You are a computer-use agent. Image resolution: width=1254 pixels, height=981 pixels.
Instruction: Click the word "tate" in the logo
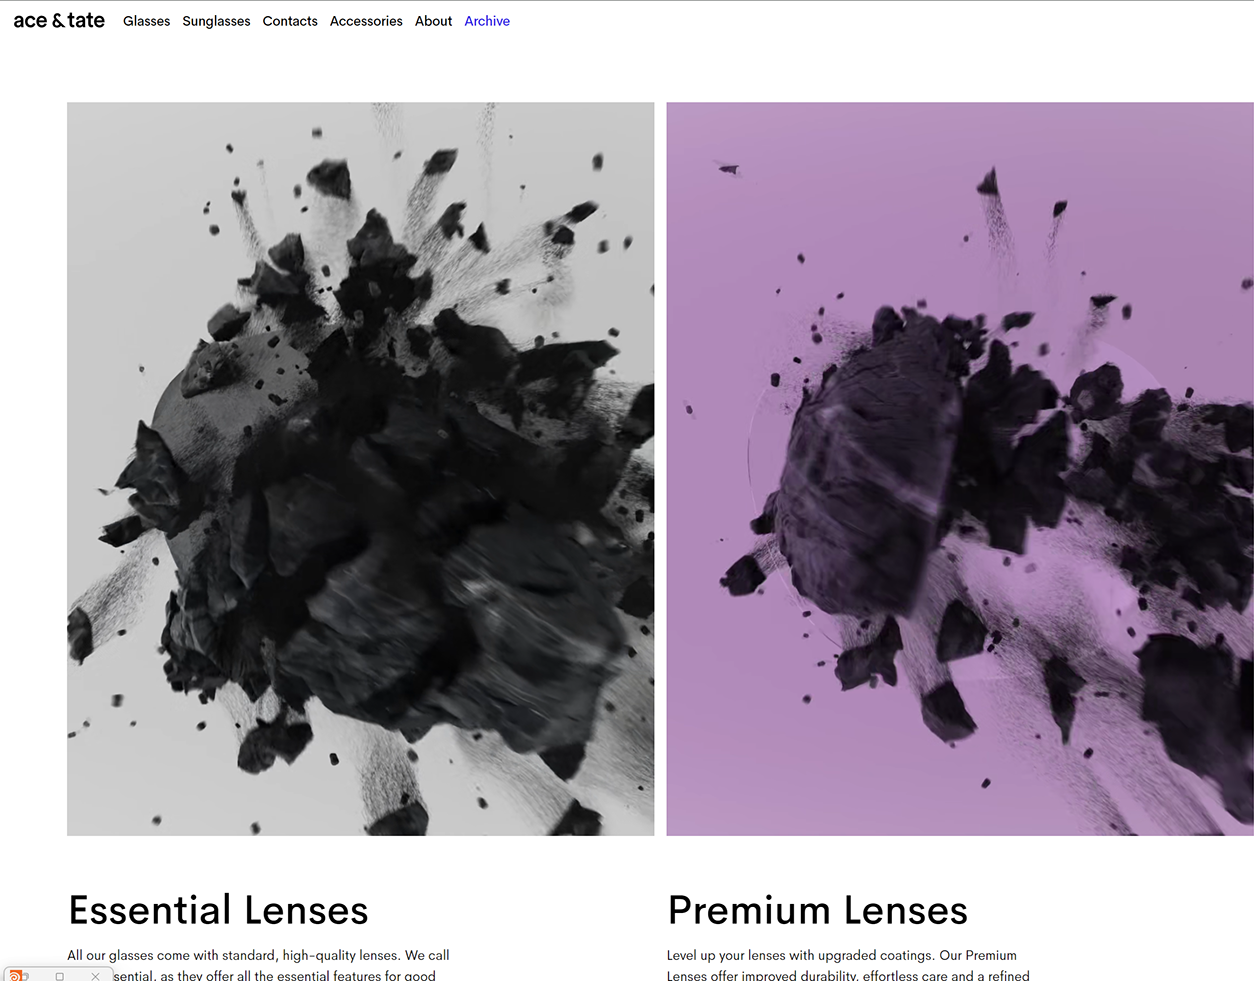point(86,20)
